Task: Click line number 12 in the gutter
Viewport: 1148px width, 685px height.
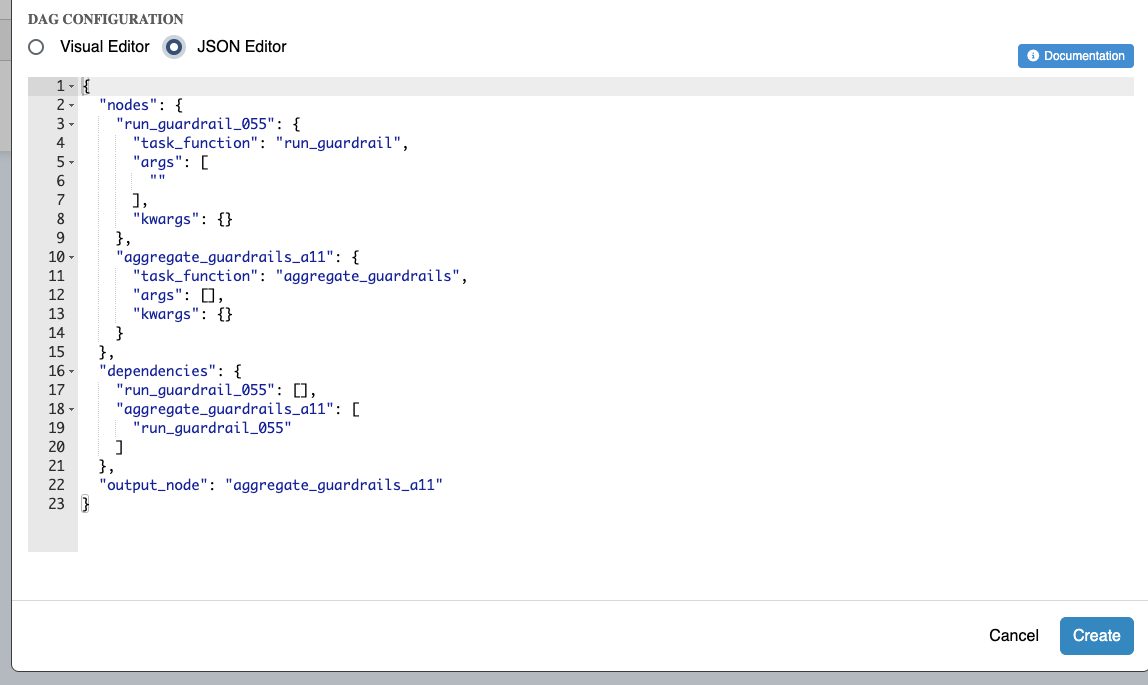Action: tap(56, 295)
